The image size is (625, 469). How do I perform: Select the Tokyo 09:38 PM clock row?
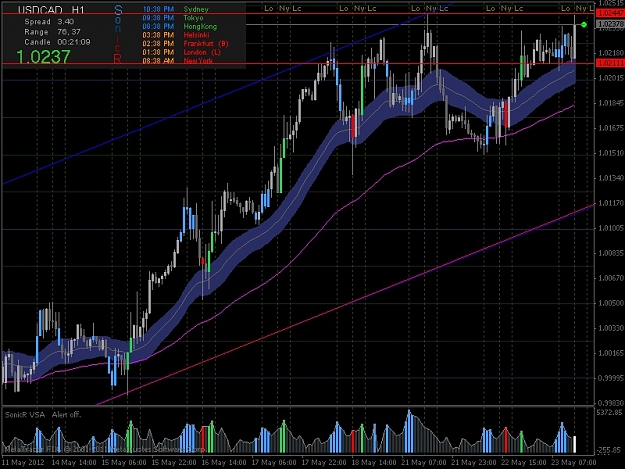[173, 18]
